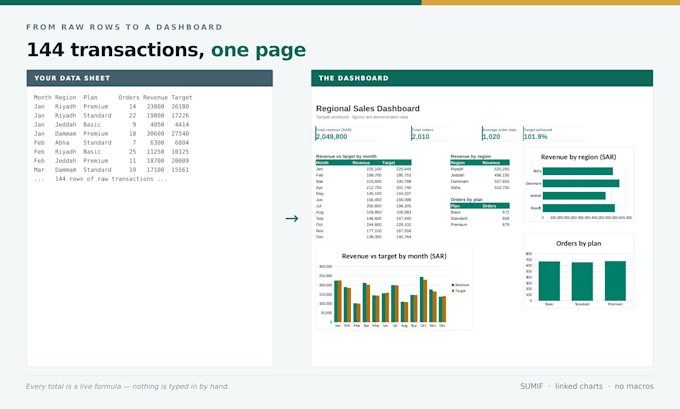Select the Abha row in region table
The width and height of the screenshot is (680, 409).
pos(480,188)
